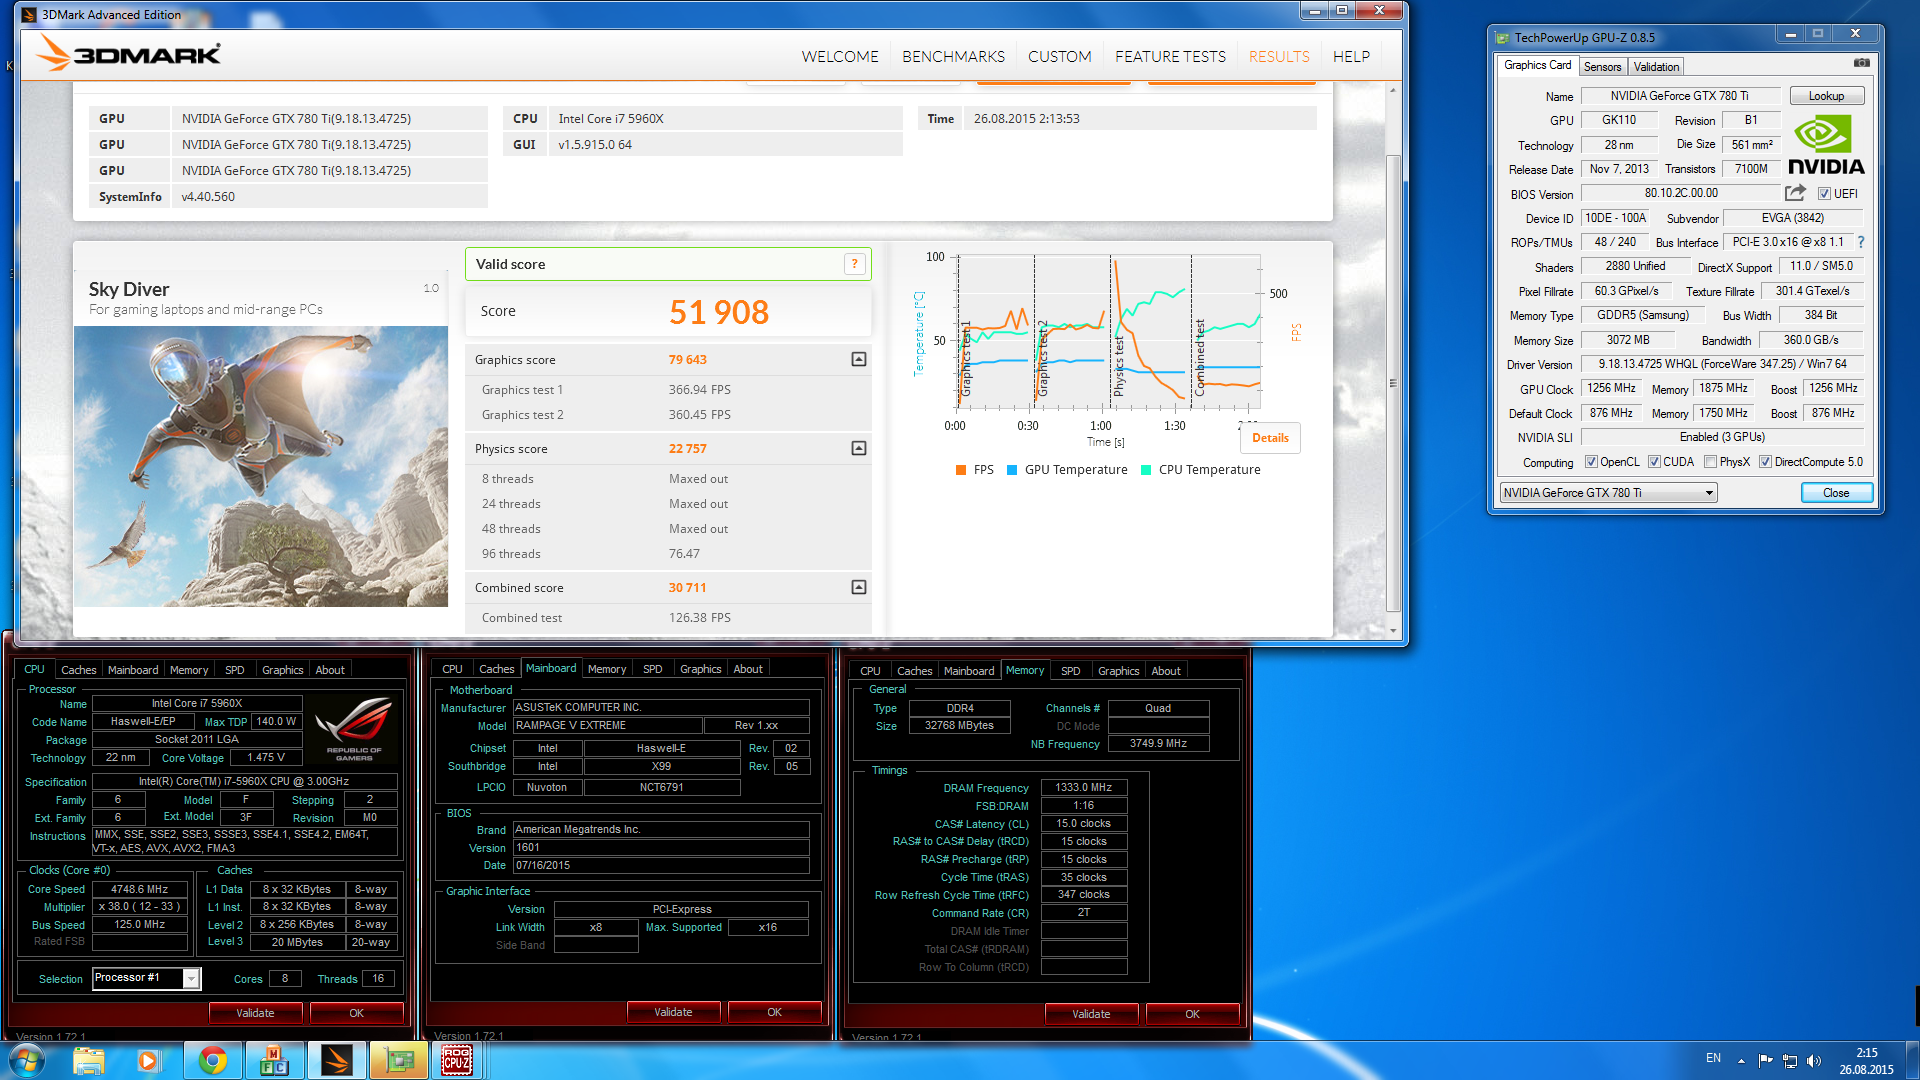The width and height of the screenshot is (1920, 1080).
Task: Toggle the CUDA checkbox
Action: pos(1654,462)
